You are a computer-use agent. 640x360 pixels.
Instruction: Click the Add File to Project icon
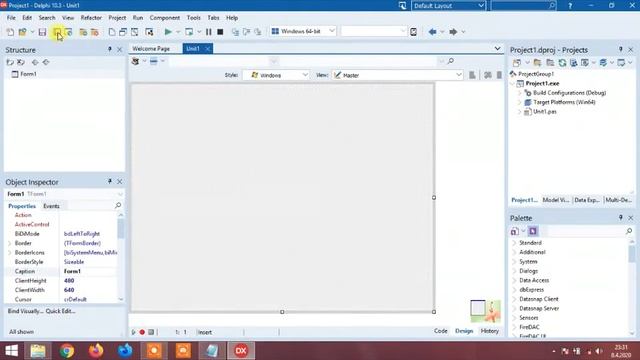[x=83, y=32]
